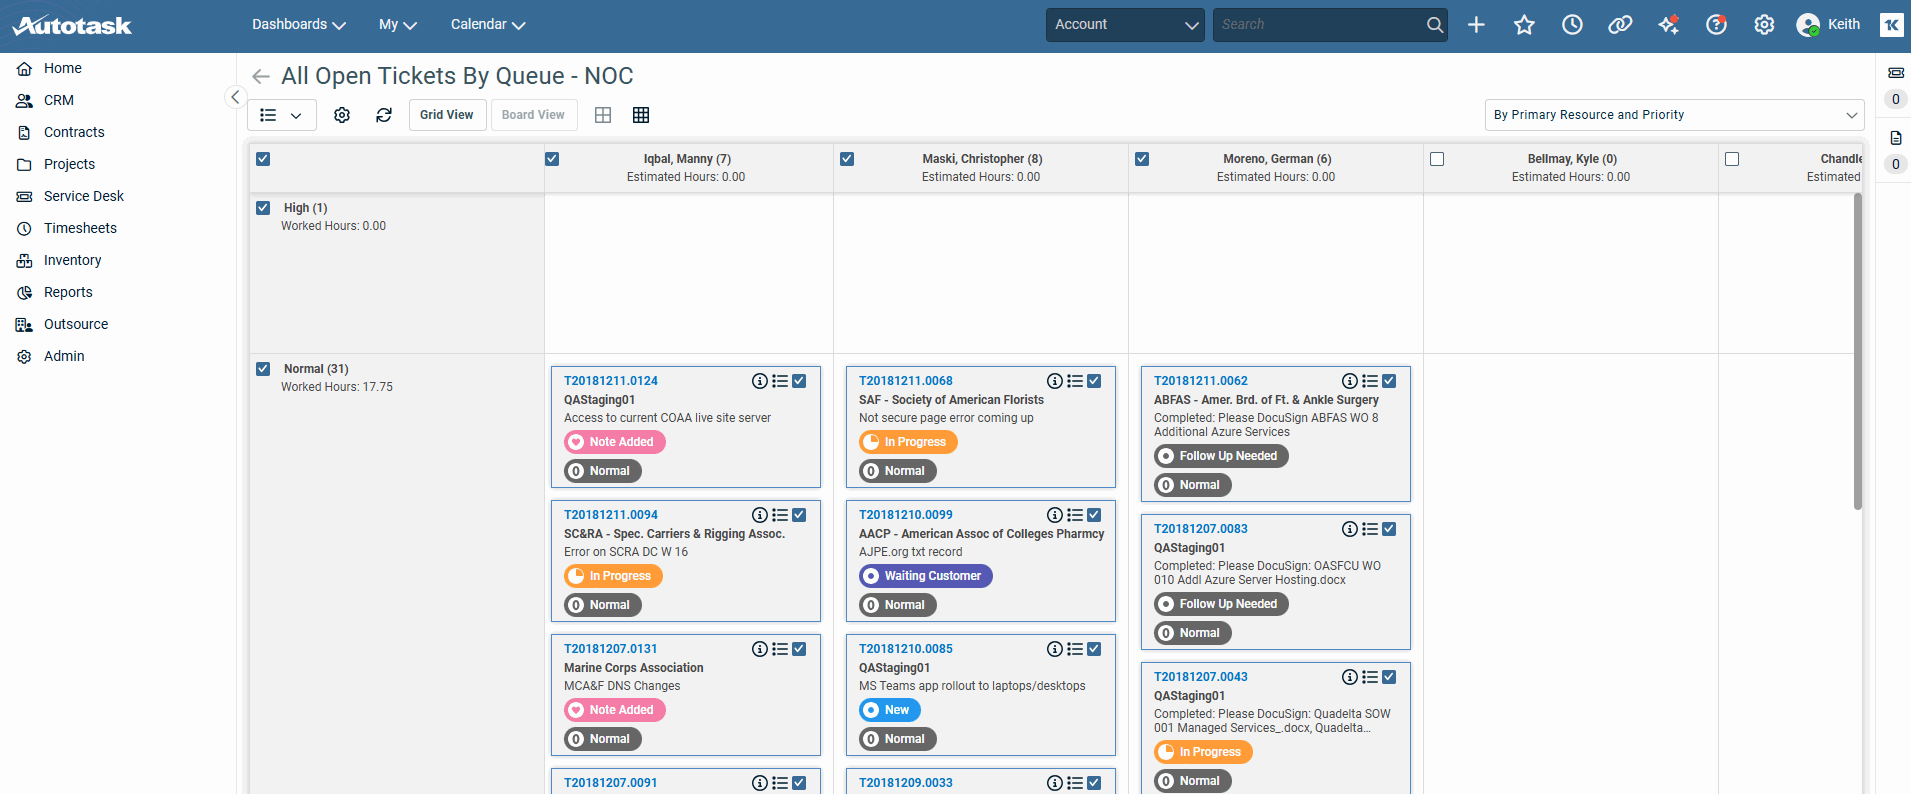Open the Keith user menu
This screenshot has width=1911, height=794.
(x=1829, y=25)
